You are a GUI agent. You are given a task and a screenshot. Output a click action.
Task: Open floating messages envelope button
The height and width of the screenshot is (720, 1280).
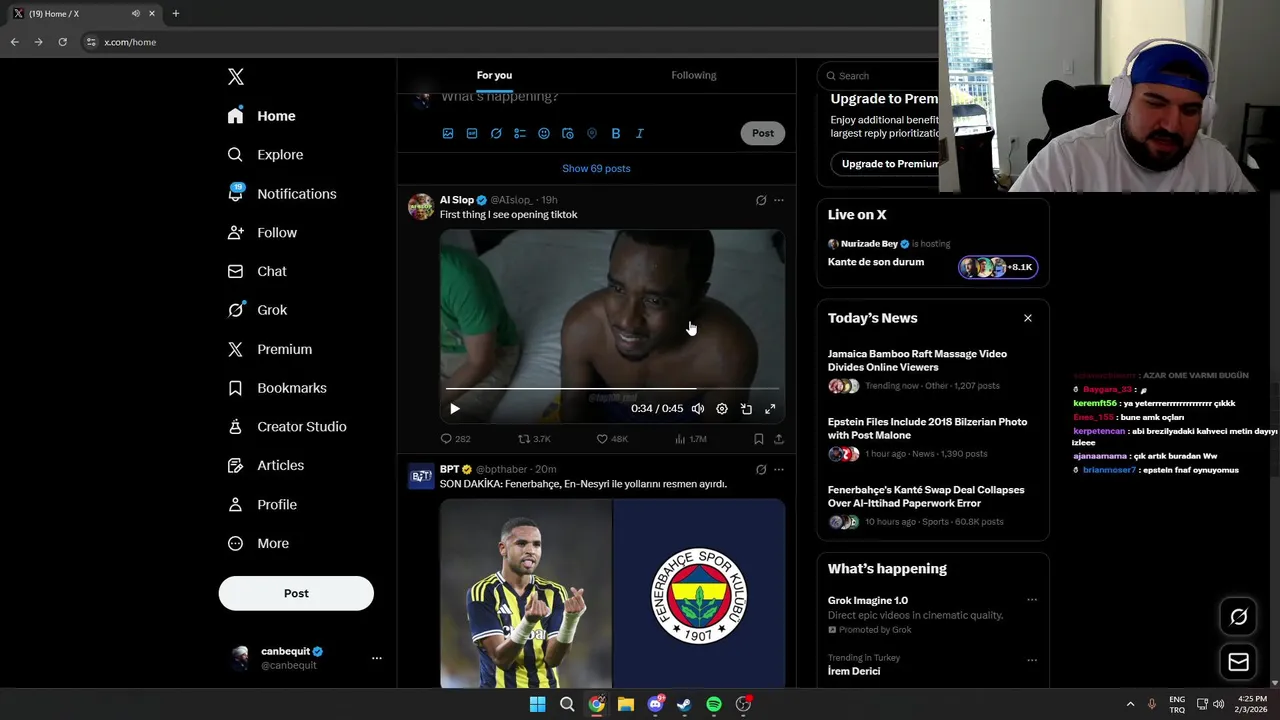coord(1238,662)
